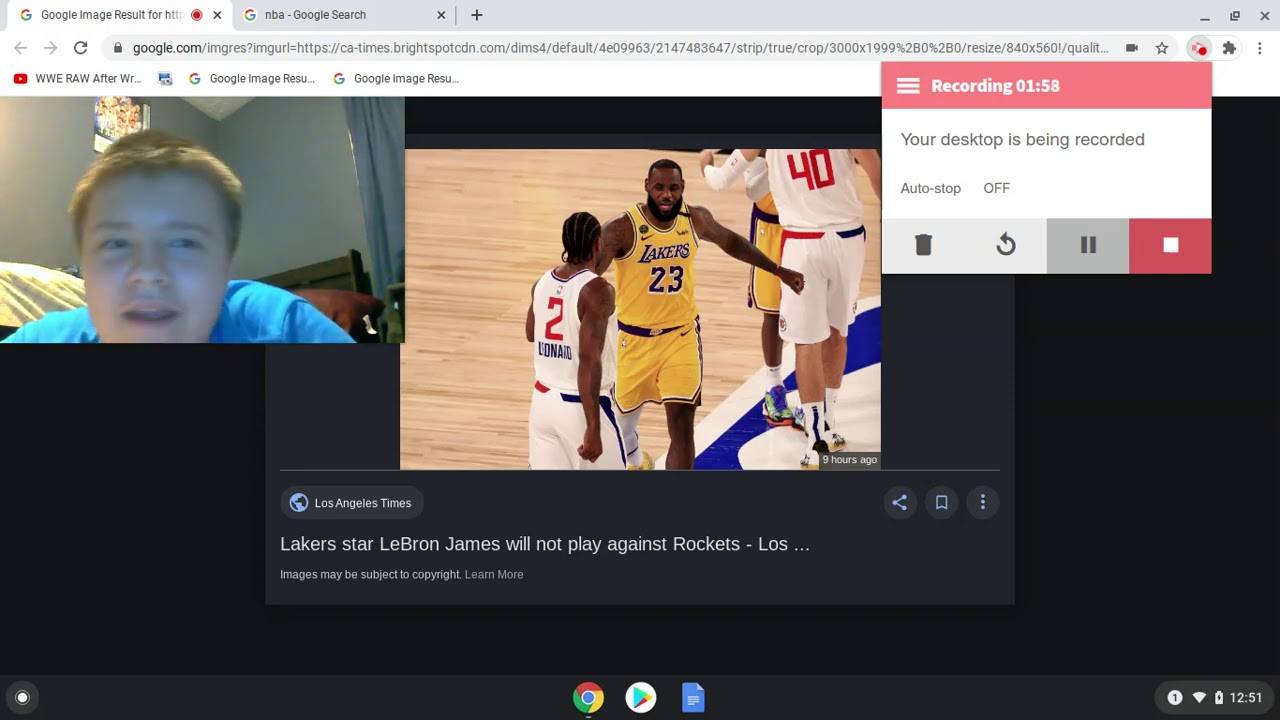
Task: Open the Extensions puzzle icon
Action: (x=1229, y=48)
